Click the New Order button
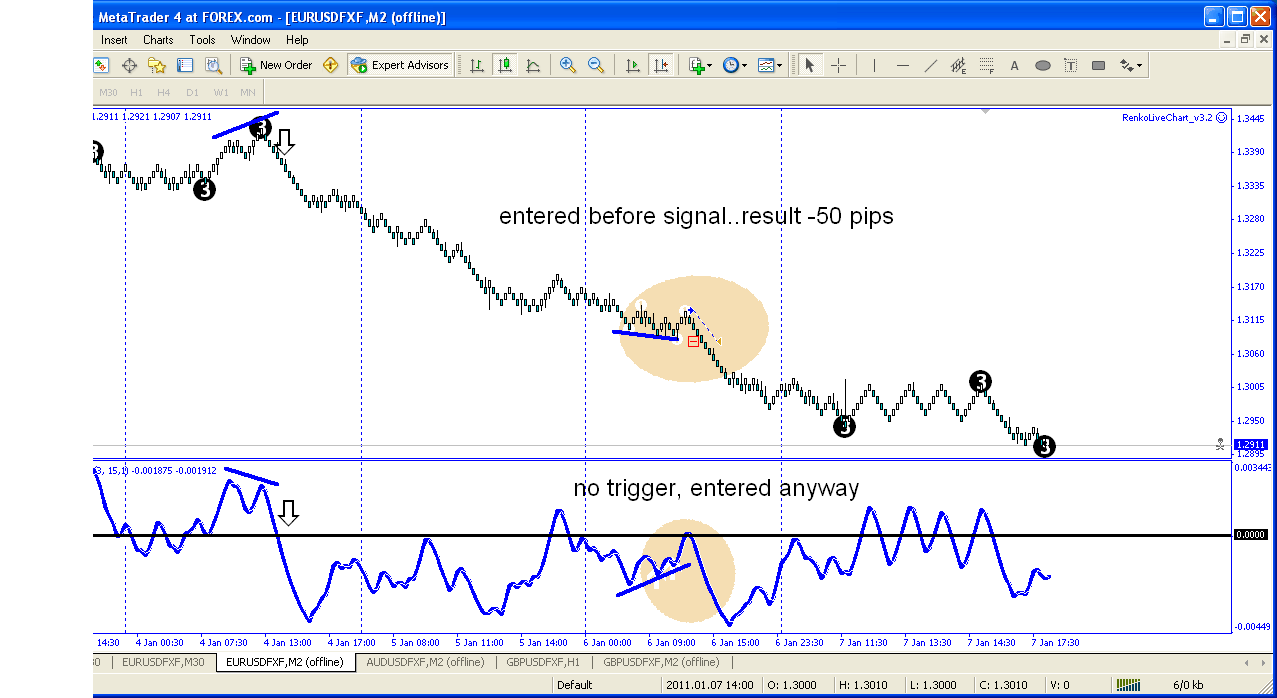Viewport: 1277px width, 698px height. point(277,65)
